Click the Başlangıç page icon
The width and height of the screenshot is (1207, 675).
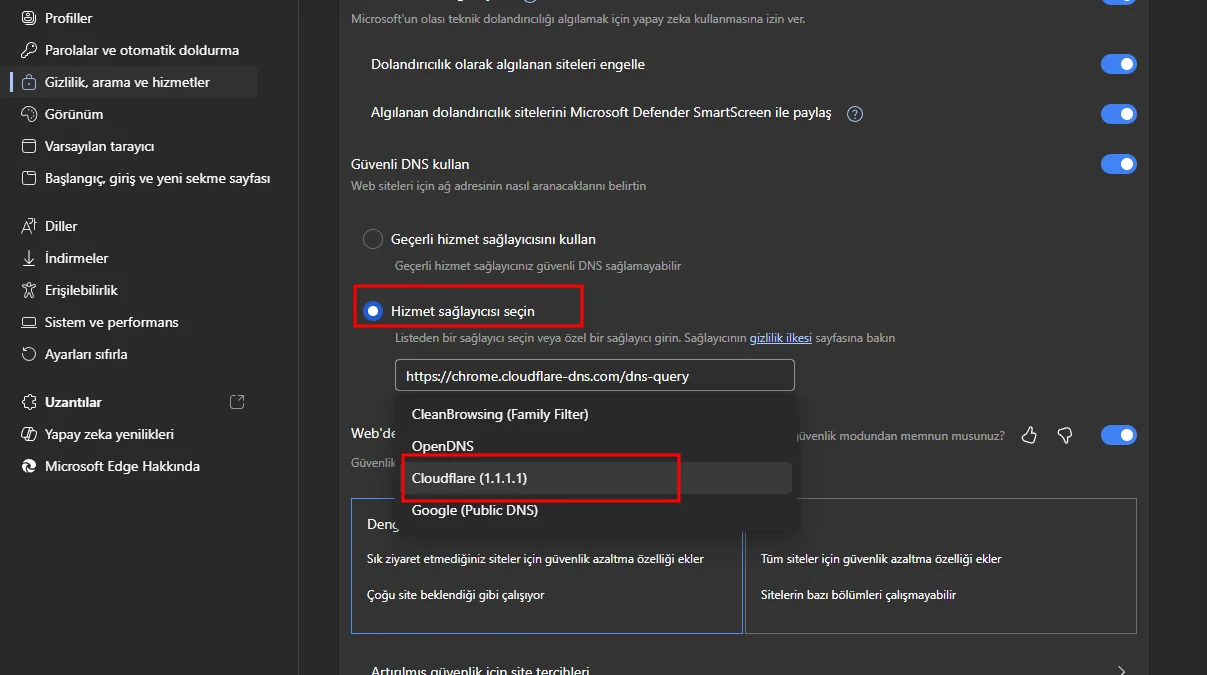tap(28, 178)
